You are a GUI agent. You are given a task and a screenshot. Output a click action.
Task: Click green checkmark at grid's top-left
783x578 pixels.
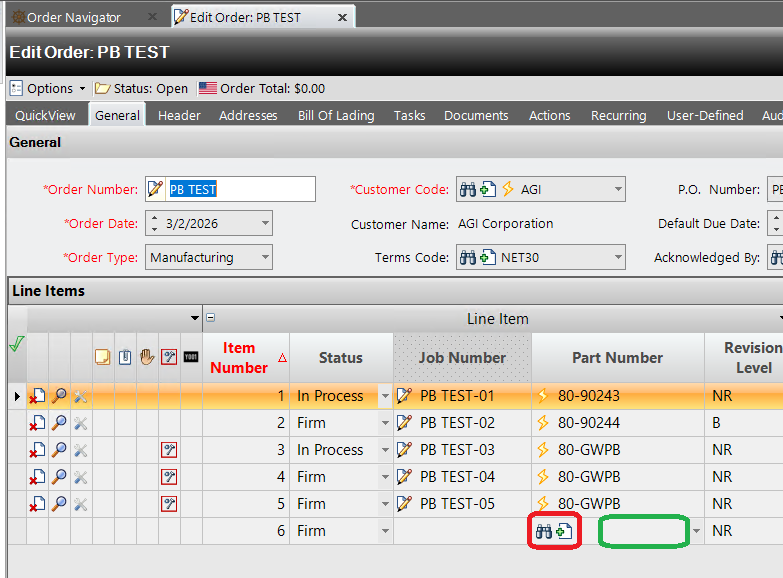14,344
